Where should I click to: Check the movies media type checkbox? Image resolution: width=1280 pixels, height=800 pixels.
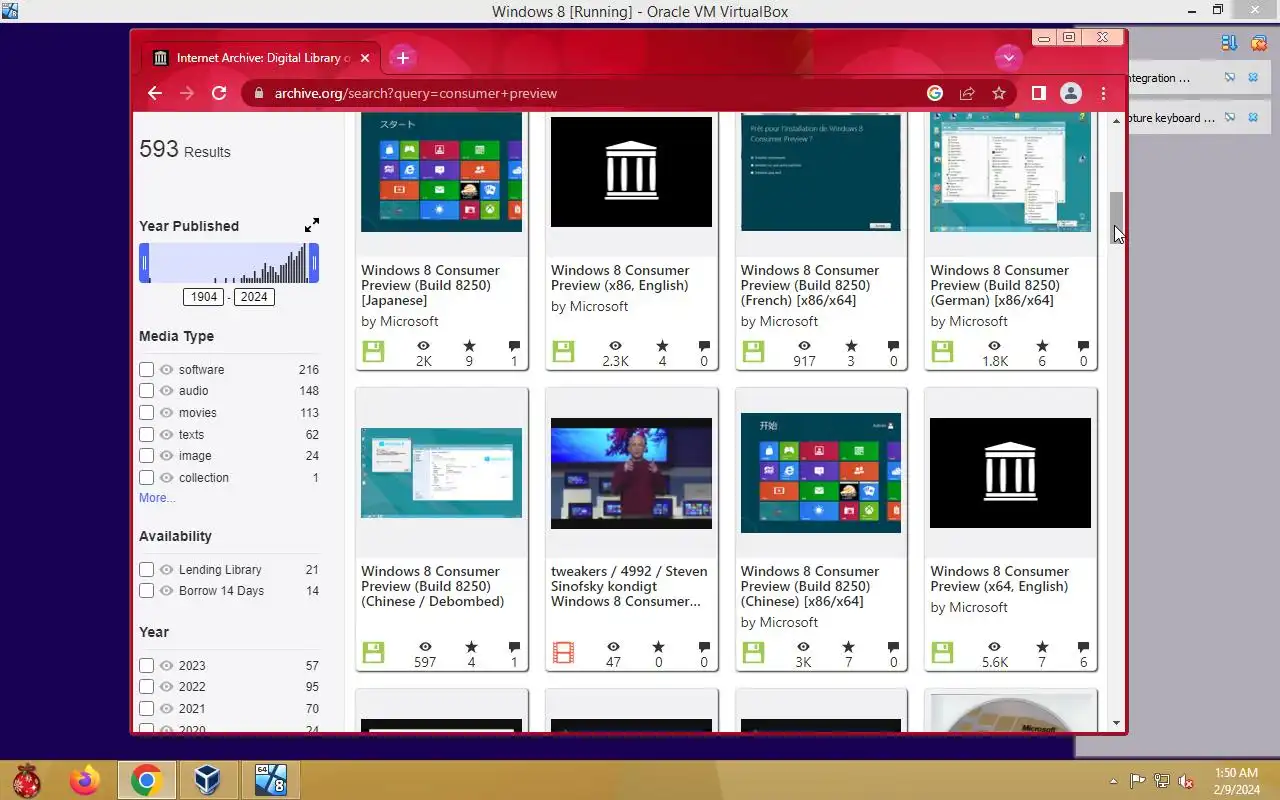click(x=146, y=413)
